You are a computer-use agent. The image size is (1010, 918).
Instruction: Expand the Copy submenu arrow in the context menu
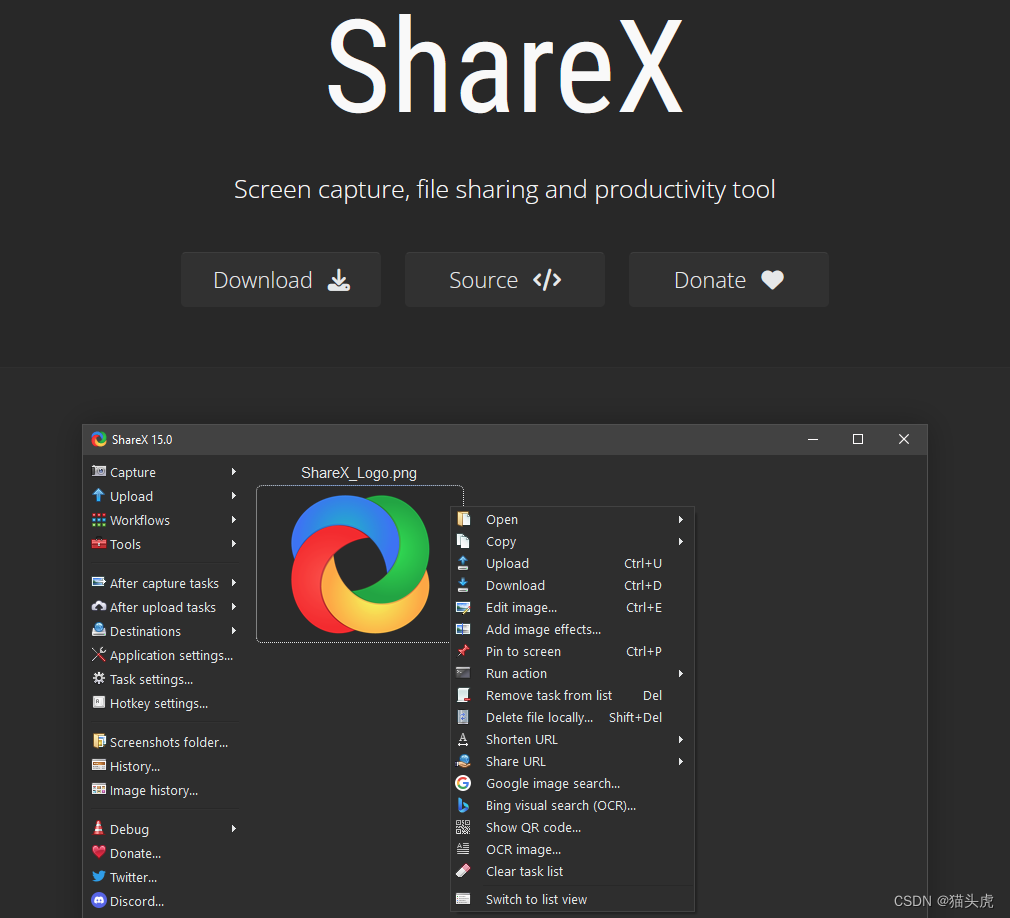pyautogui.click(x=681, y=541)
